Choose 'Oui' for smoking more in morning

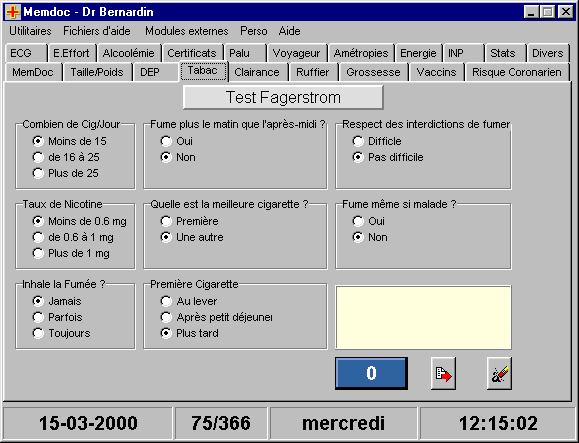(177, 141)
